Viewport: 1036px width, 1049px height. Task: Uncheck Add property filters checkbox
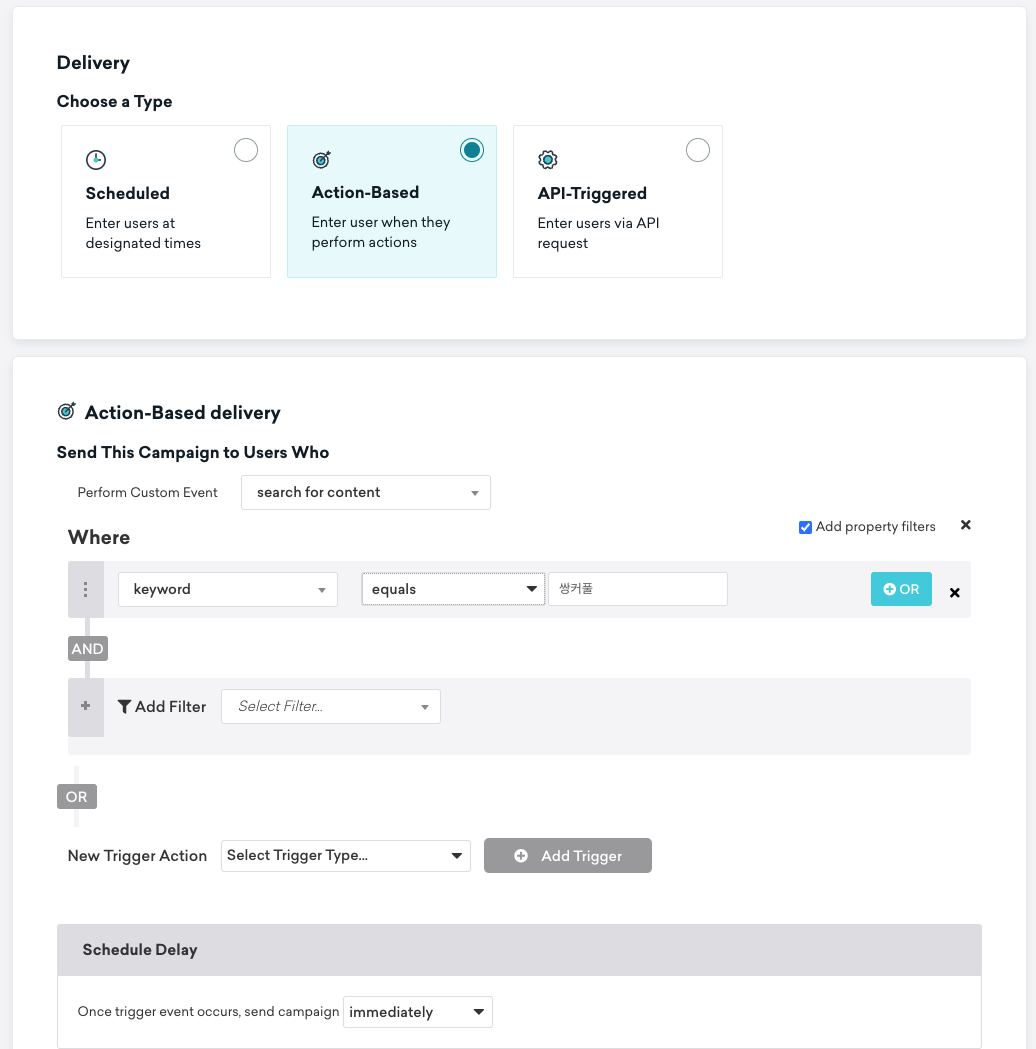pos(806,527)
